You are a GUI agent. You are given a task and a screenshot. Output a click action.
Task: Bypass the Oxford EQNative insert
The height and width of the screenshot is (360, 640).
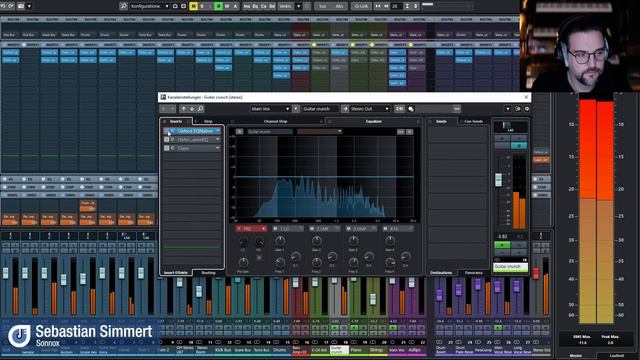click(x=167, y=131)
